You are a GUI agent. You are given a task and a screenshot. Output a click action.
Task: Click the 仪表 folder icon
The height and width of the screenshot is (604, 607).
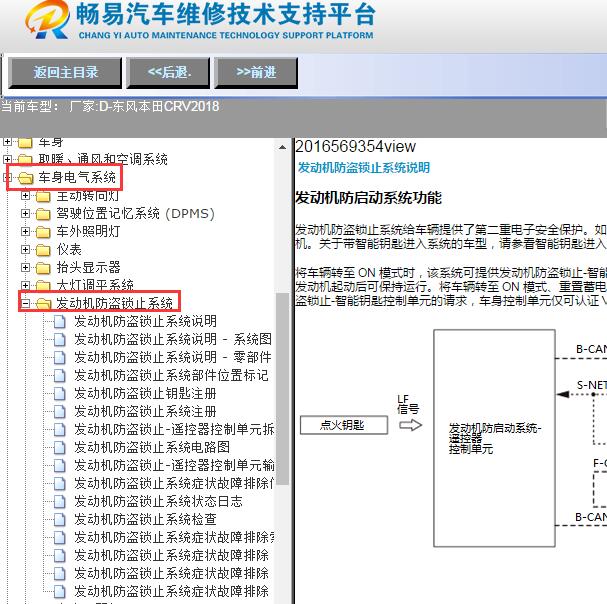pos(43,250)
